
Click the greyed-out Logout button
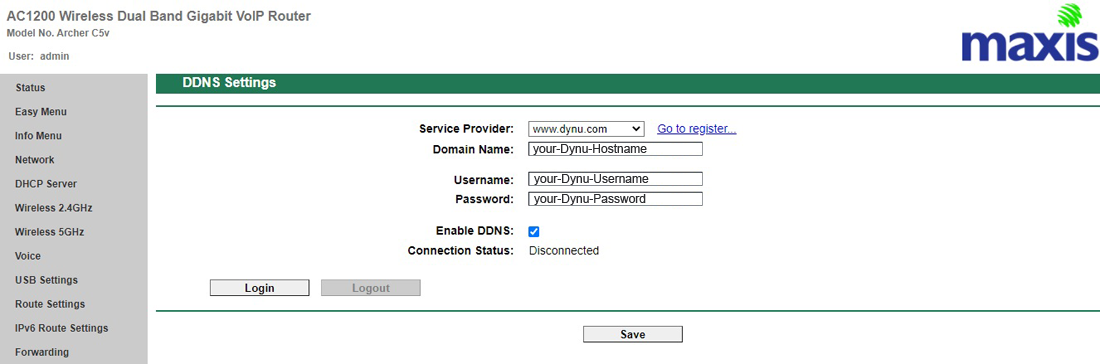[370, 288]
